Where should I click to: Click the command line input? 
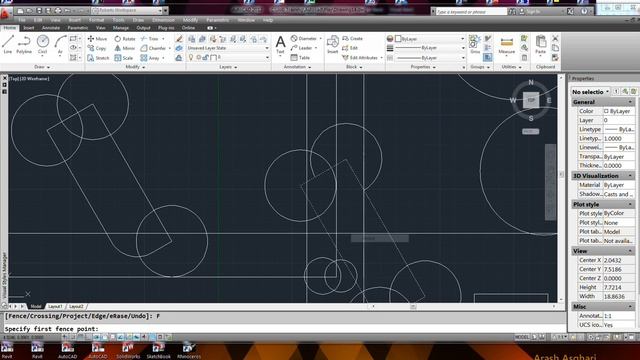(x=284, y=329)
